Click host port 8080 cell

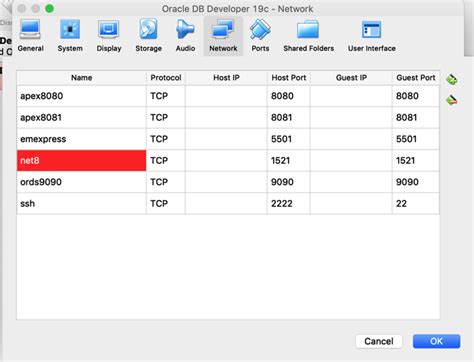(289, 96)
